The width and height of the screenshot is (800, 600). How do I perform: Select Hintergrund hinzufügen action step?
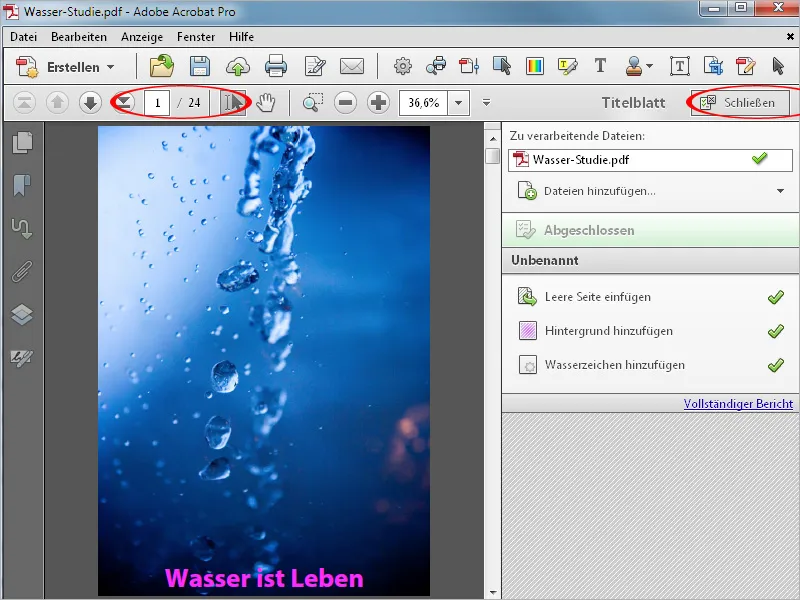(x=651, y=331)
